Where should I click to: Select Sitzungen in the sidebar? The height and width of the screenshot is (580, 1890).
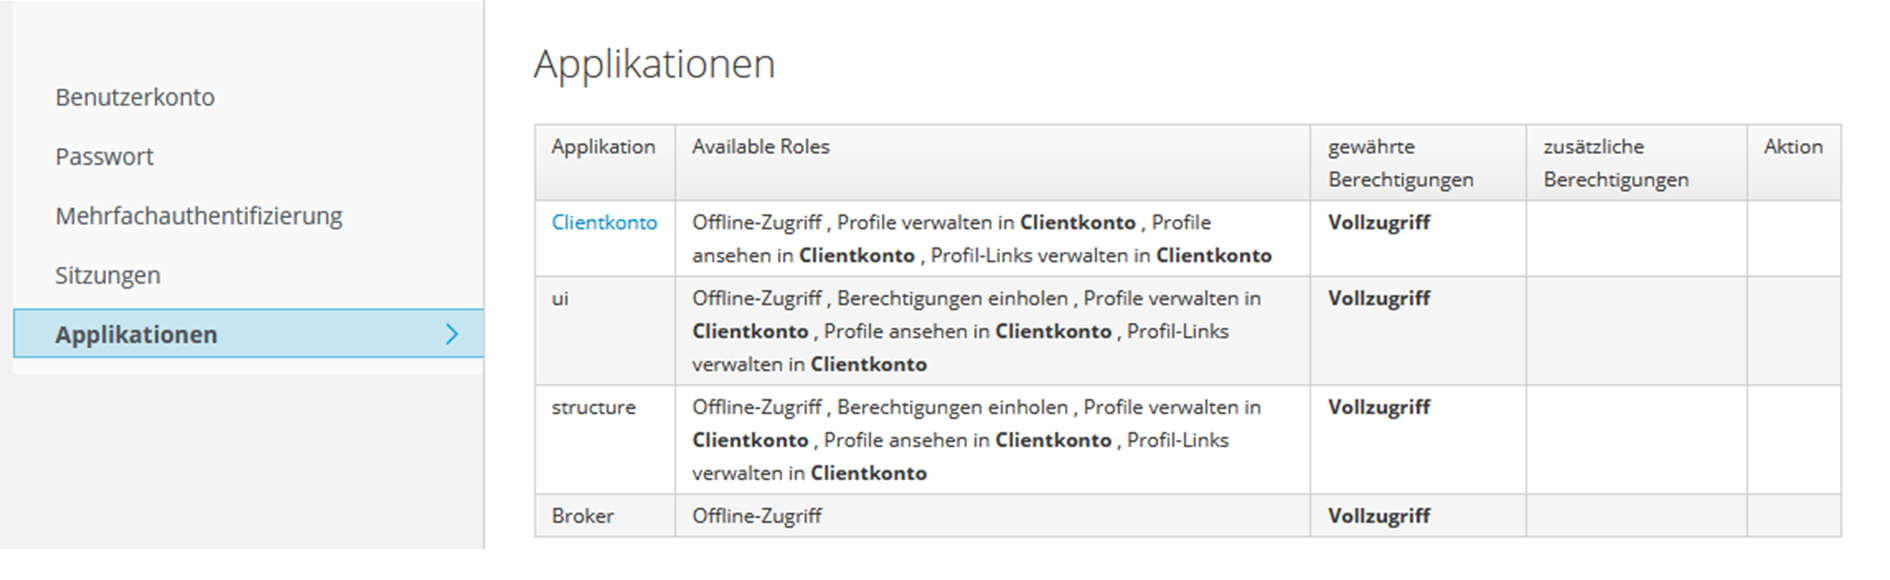pos(107,275)
